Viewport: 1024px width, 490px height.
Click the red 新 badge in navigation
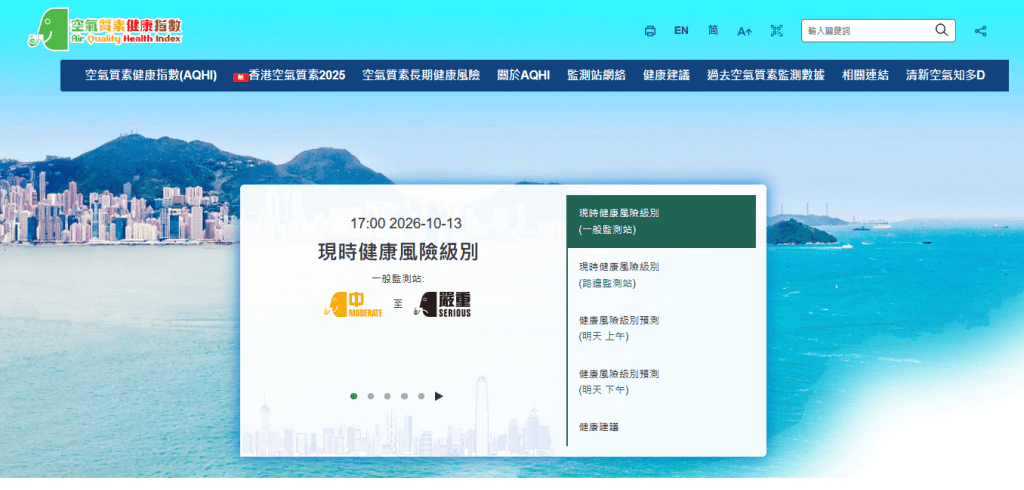(x=240, y=77)
